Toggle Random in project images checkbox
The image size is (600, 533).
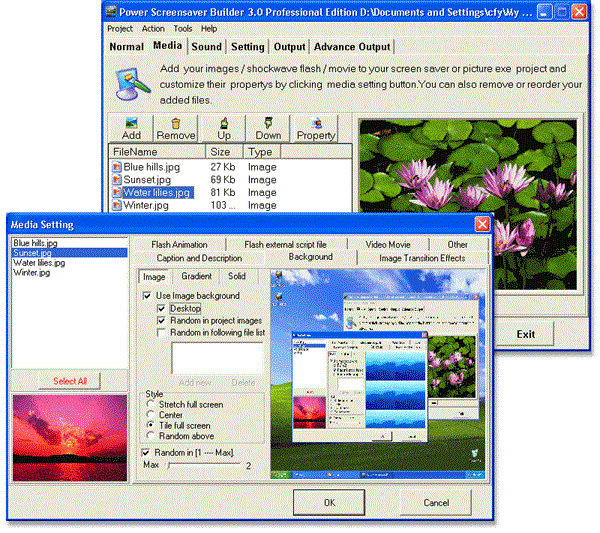[x=161, y=321]
